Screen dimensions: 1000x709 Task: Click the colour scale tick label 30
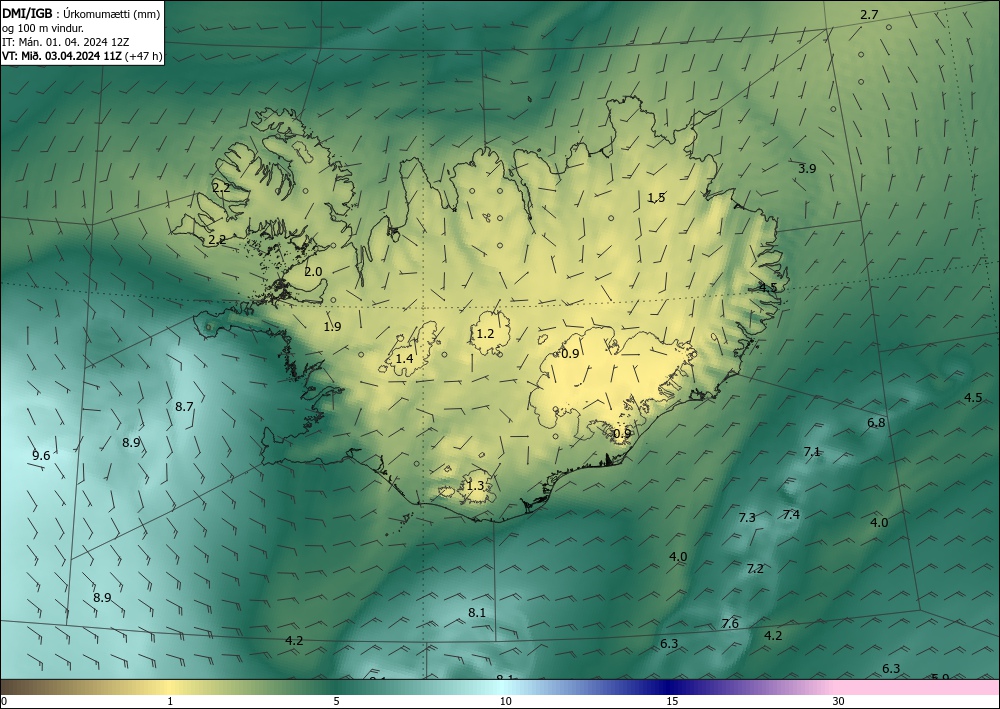coord(839,701)
